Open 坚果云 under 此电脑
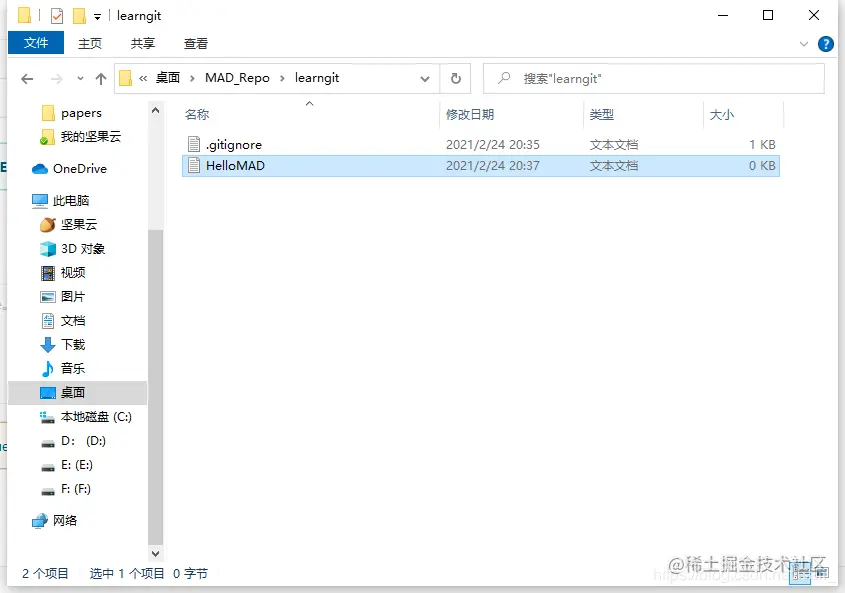845x593 pixels. coord(79,224)
